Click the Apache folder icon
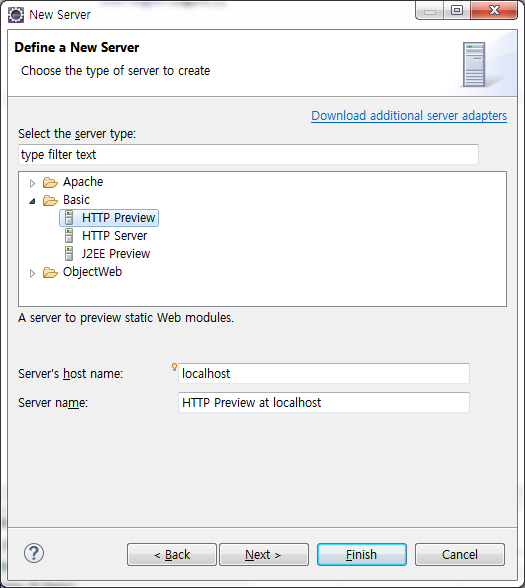Viewport: 525px width, 588px height. [x=50, y=182]
